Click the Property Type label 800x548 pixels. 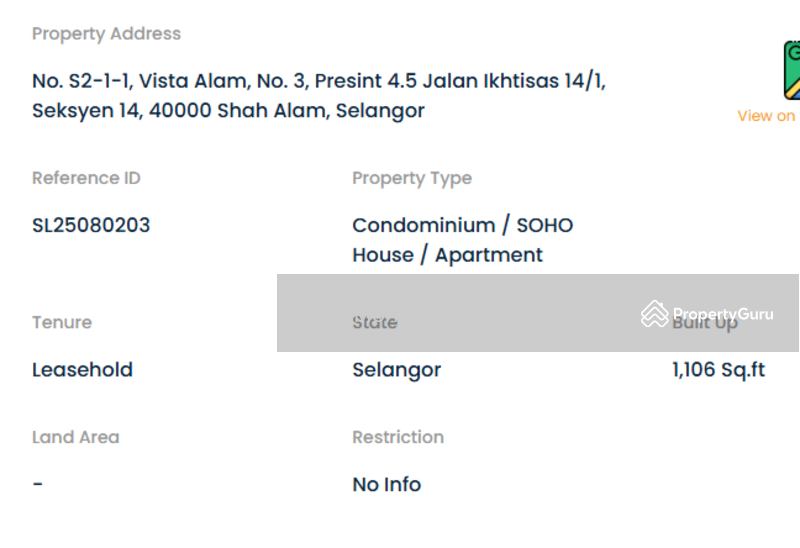(x=412, y=179)
